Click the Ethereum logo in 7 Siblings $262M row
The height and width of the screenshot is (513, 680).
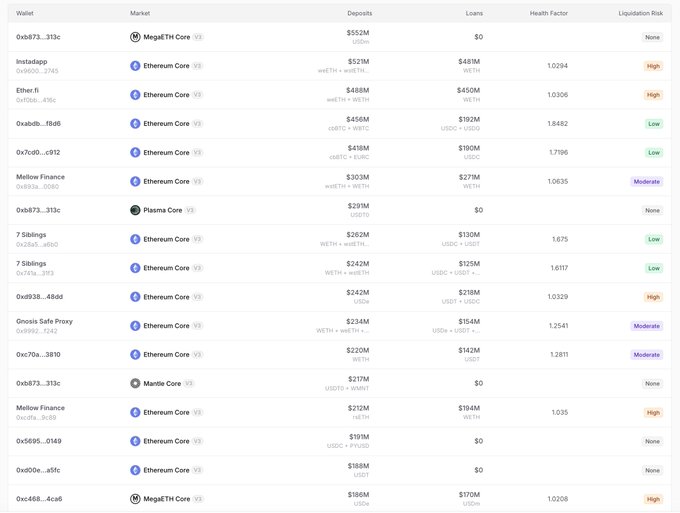(135, 239)
